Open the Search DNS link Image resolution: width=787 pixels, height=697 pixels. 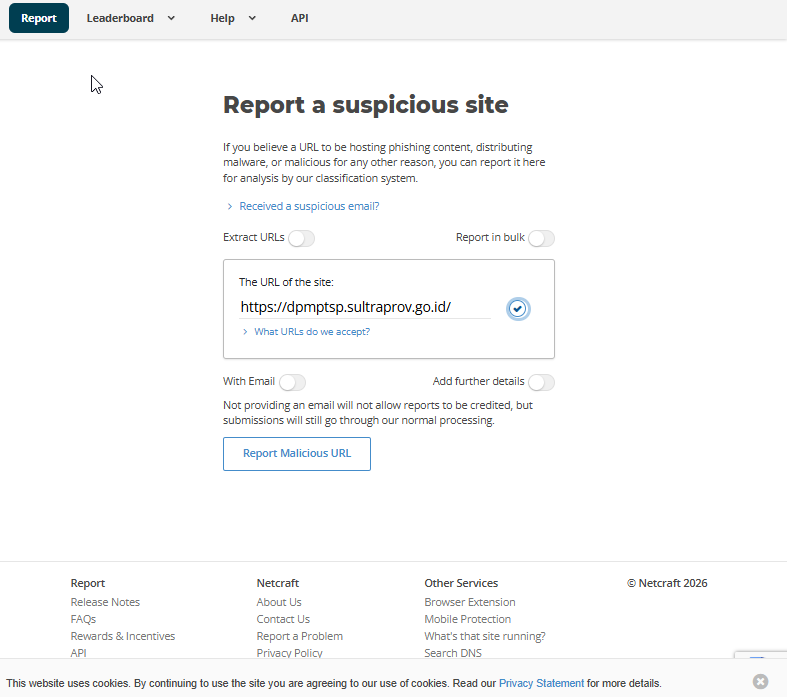453,653
